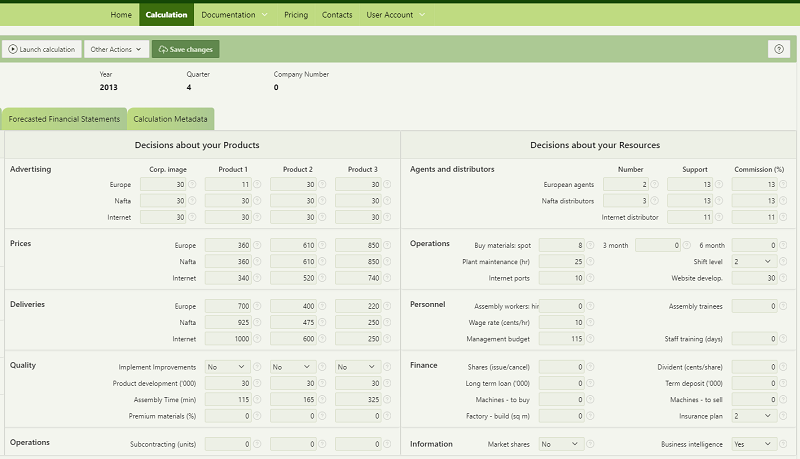
Task: Click help icon beside European agents Number
Action: point(655,184)
